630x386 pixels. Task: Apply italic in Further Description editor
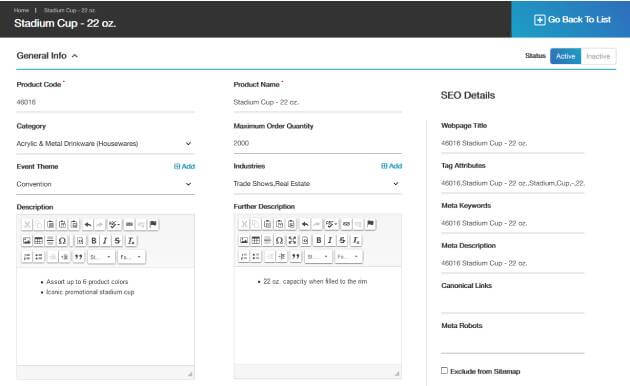[330, 240]
